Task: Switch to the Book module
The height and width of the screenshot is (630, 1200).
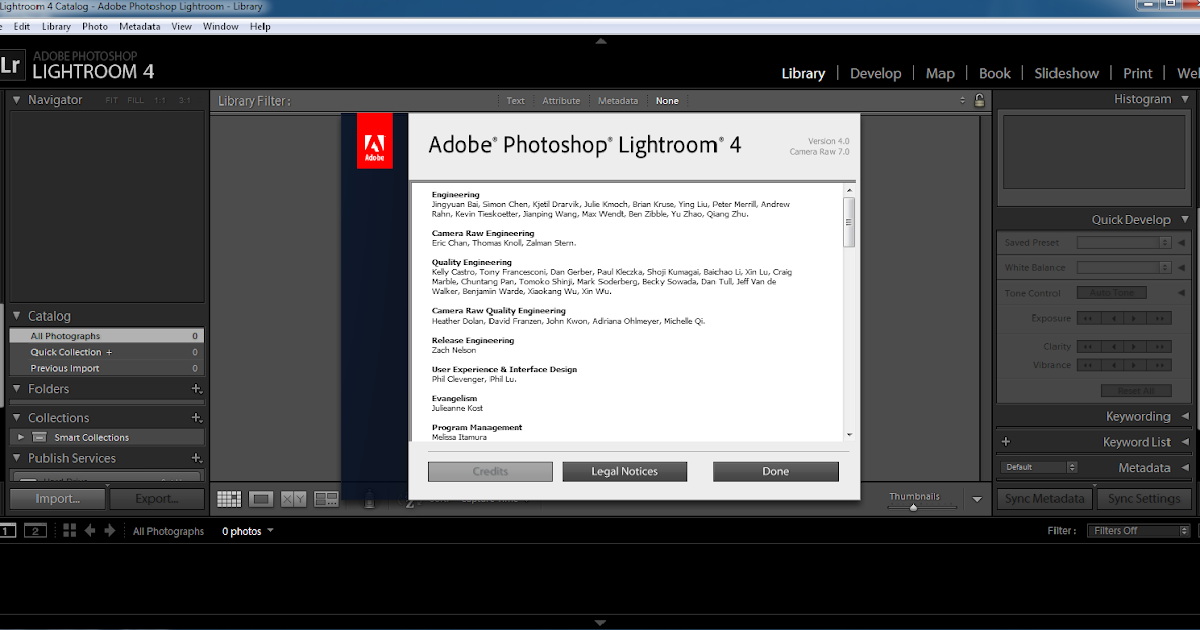Action: point(995,73)
